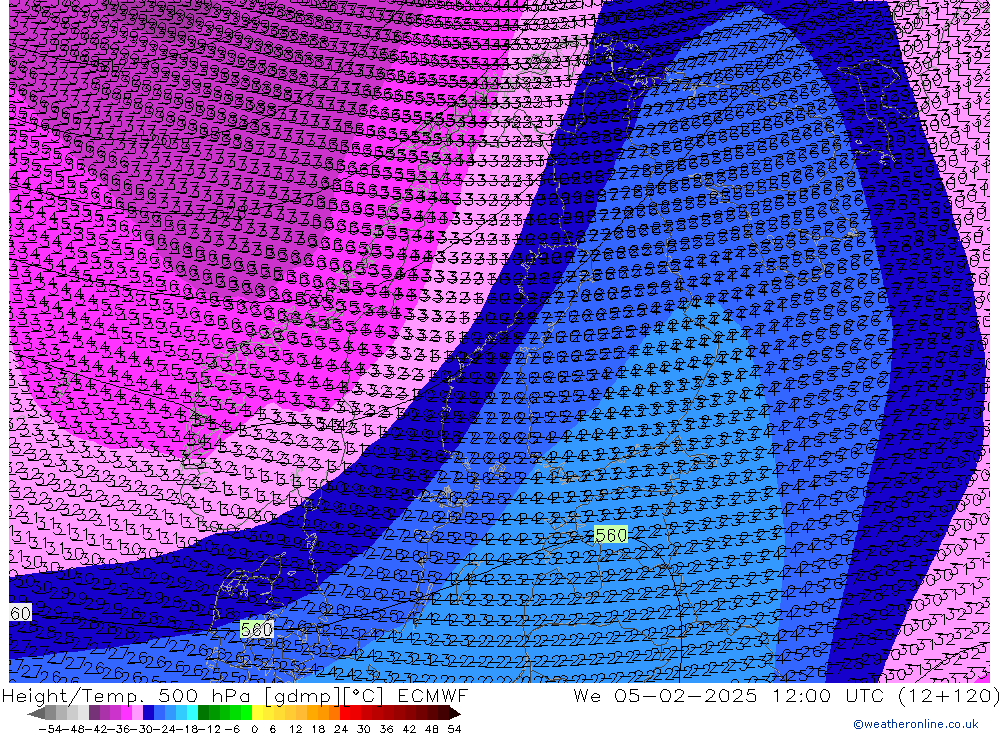This screenshot has width=1000, height=733.
Task: Click the 560 contour label near the map center
Action: coord(611,535)
